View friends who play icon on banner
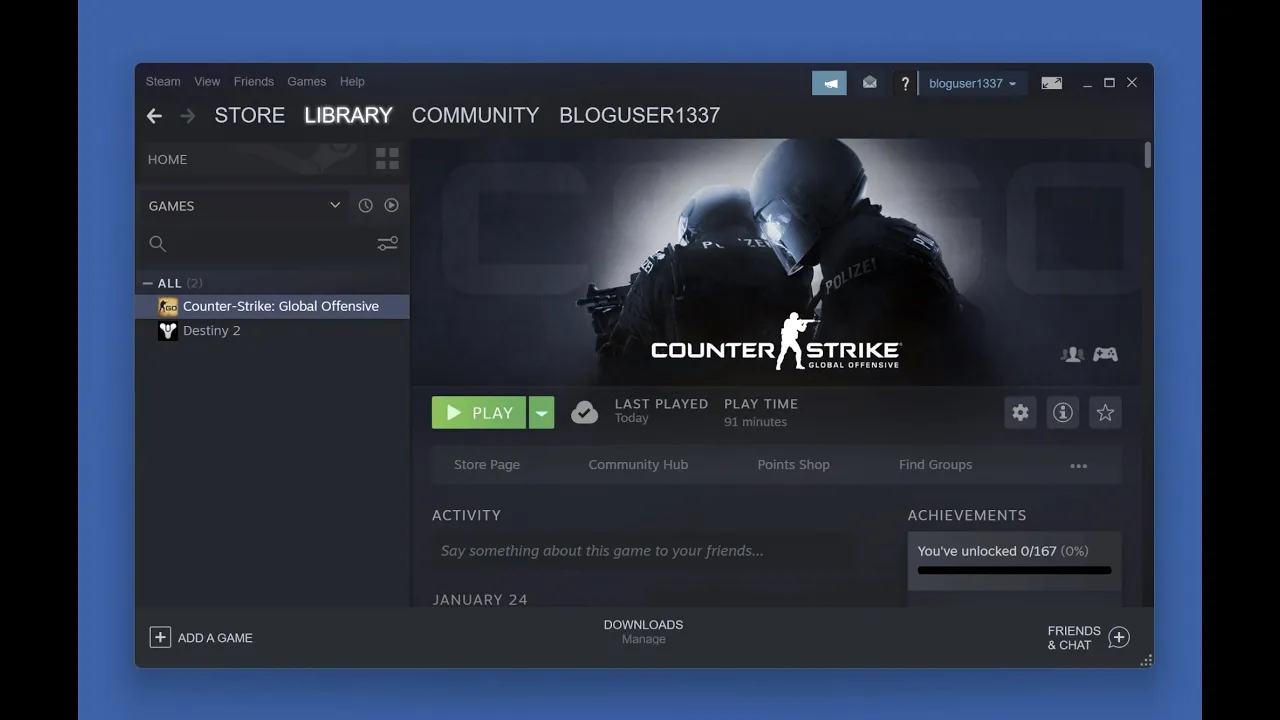Screen dimensions: 1280x720 pyautogui.click(x=1073, y=354)
